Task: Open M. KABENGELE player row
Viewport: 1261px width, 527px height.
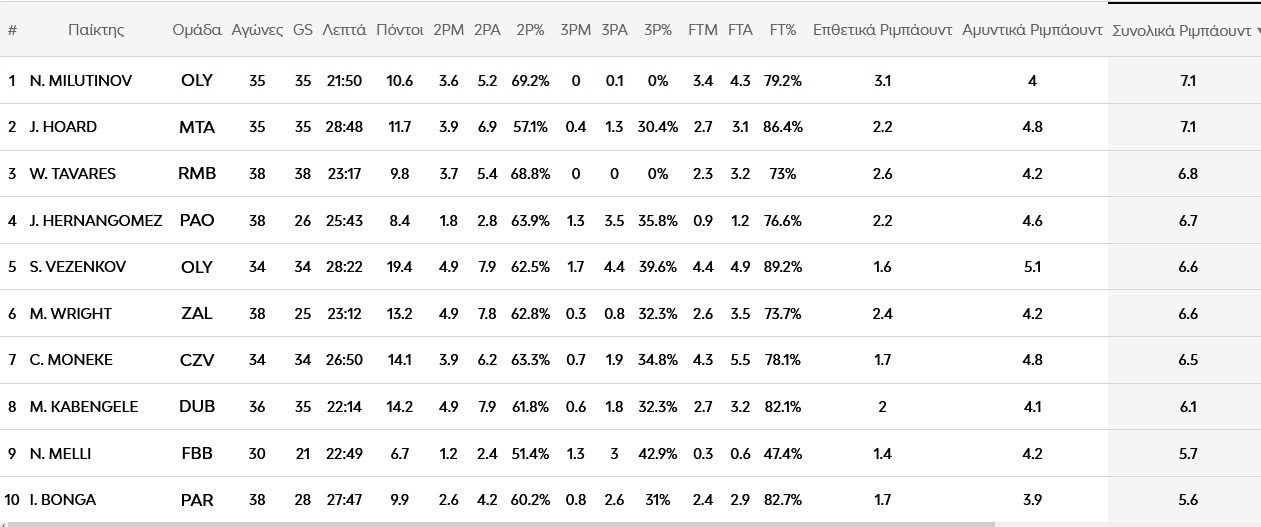Action: [84, 407]
